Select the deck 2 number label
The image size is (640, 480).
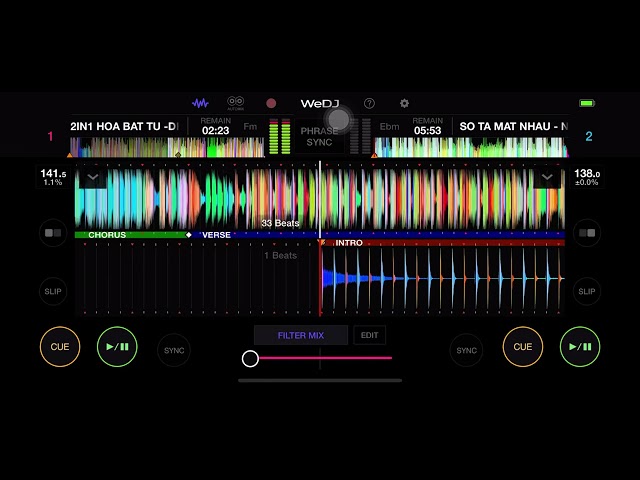point(589,136)
